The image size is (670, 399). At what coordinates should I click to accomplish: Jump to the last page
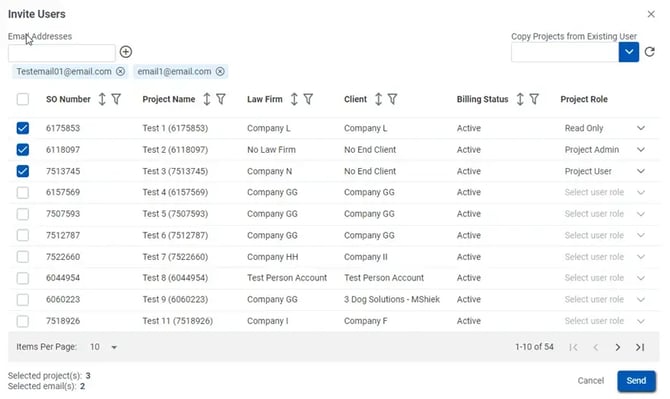[640, 347]
